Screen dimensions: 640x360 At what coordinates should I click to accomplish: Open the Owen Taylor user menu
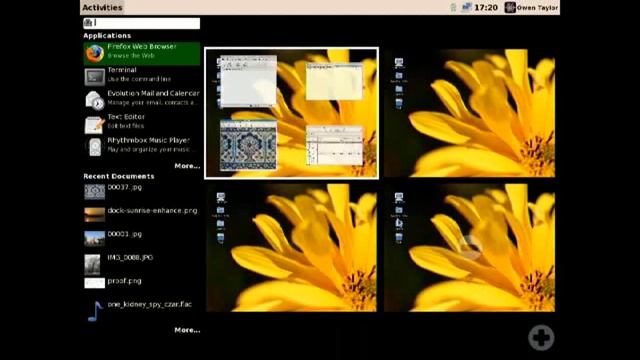click(531, 7)
